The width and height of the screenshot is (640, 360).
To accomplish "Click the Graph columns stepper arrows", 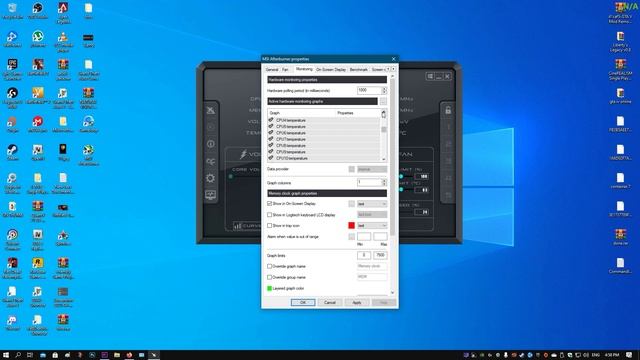I will tap(384, 183).
